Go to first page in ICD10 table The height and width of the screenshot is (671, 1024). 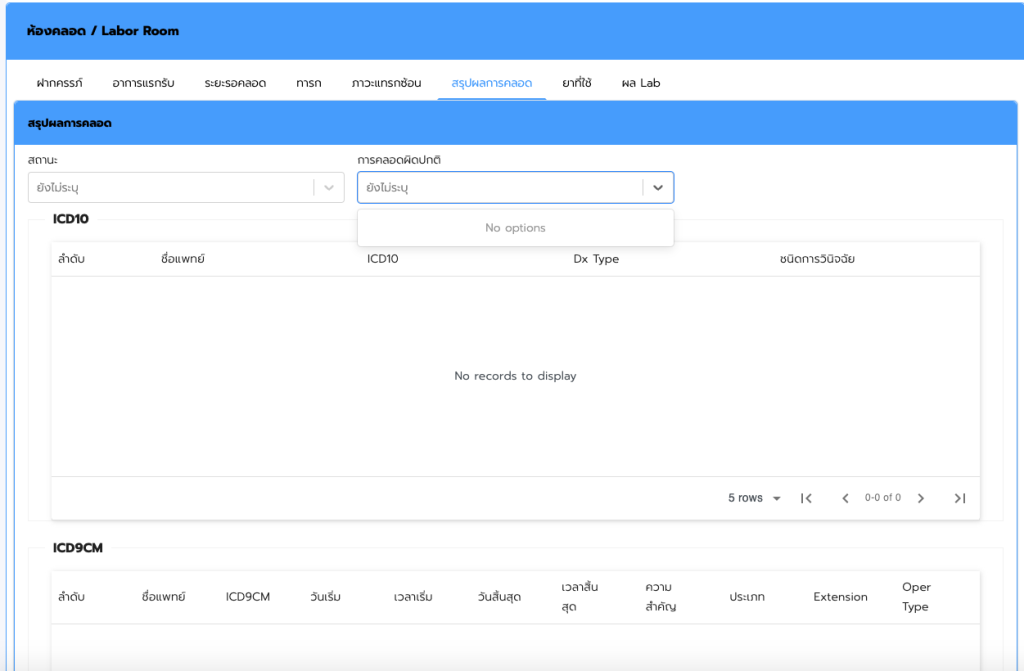point(806,498)
